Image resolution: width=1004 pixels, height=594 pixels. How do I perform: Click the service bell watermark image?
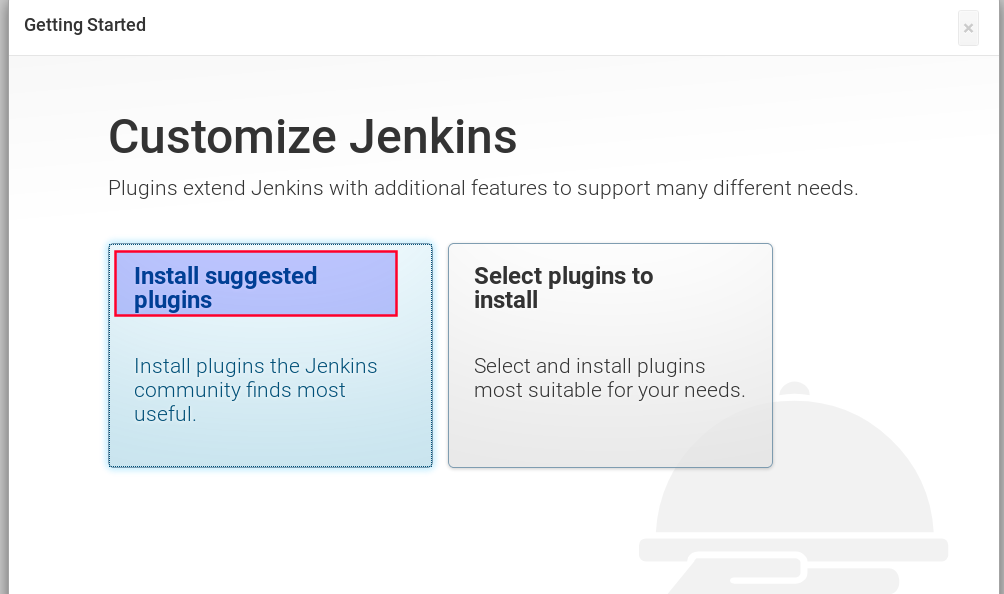point(794,488)
